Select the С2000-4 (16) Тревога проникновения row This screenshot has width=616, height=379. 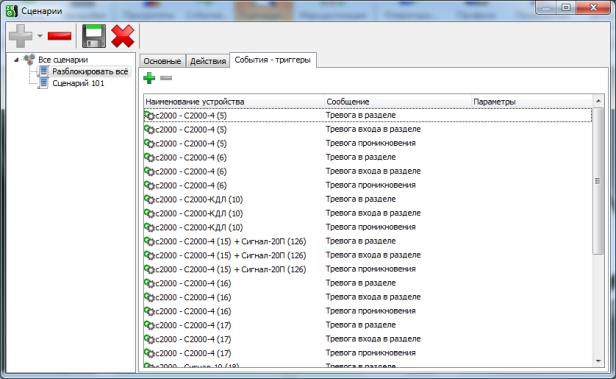click(368, 311)
